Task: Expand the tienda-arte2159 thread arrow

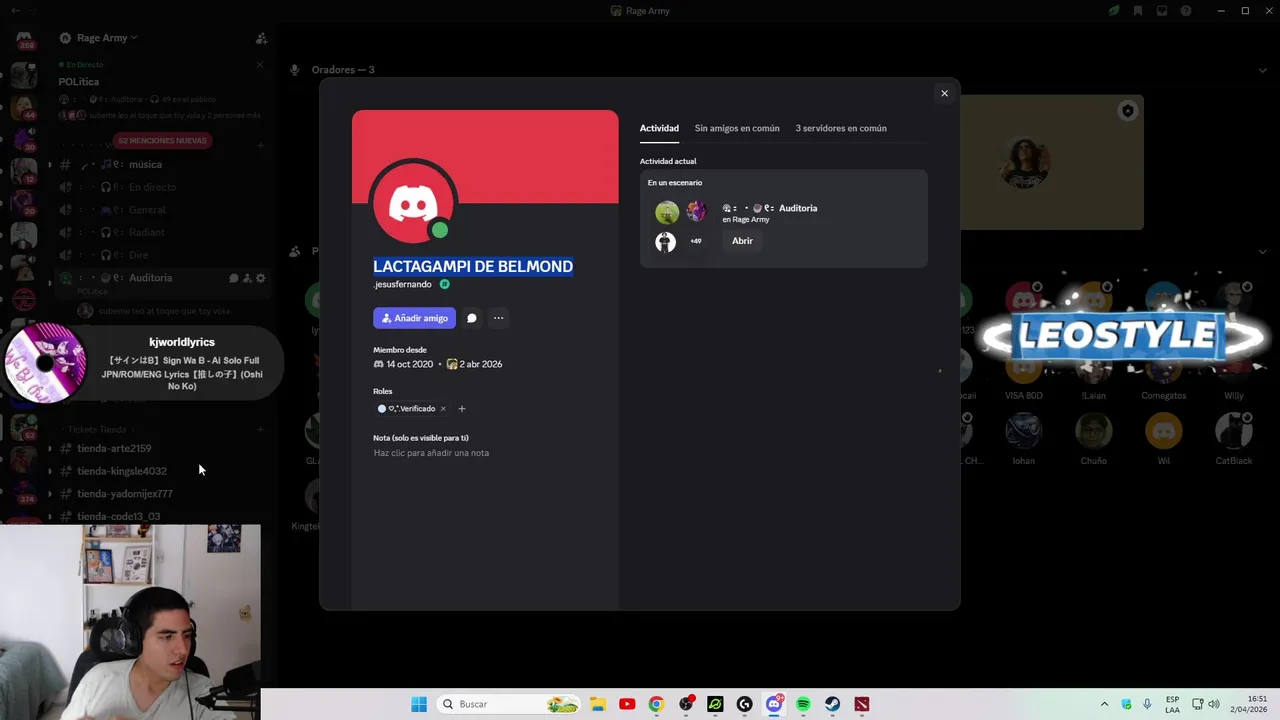Action: click(50, 449)
